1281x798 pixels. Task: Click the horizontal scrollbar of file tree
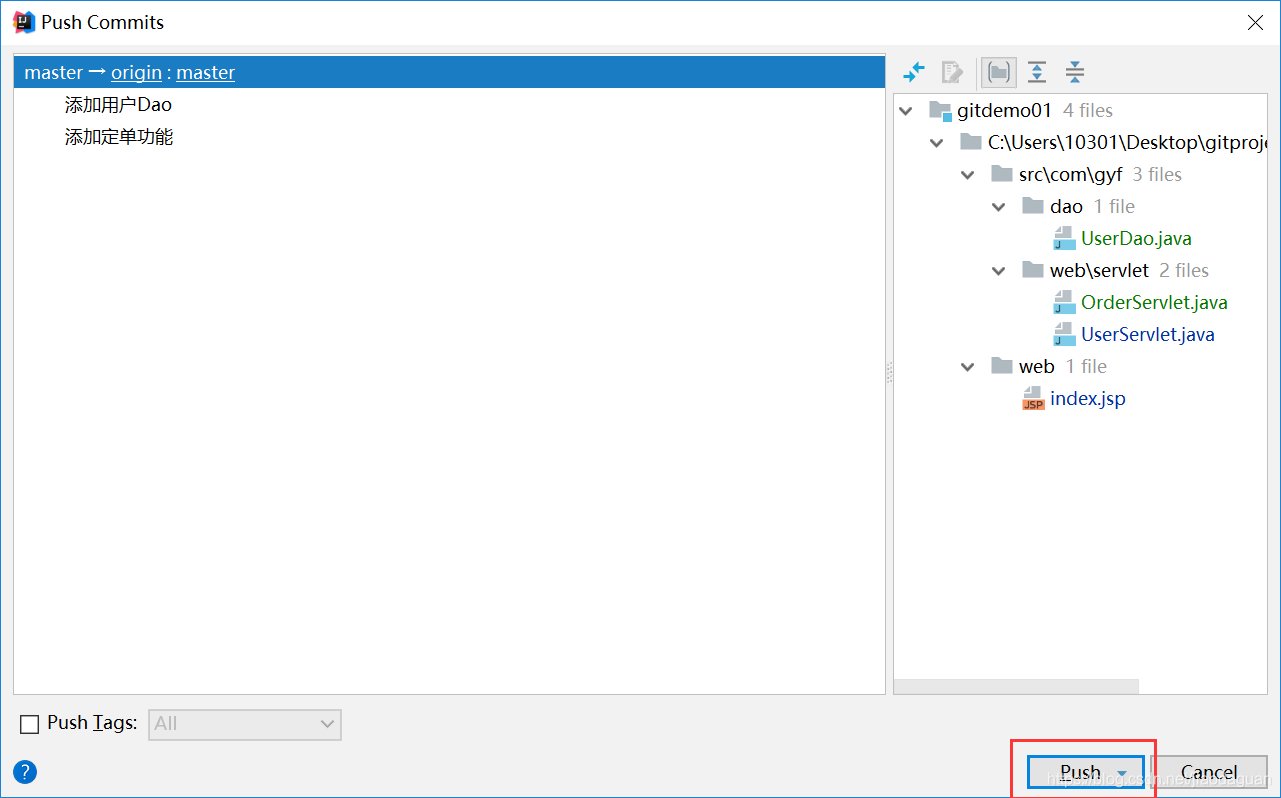1016,687
